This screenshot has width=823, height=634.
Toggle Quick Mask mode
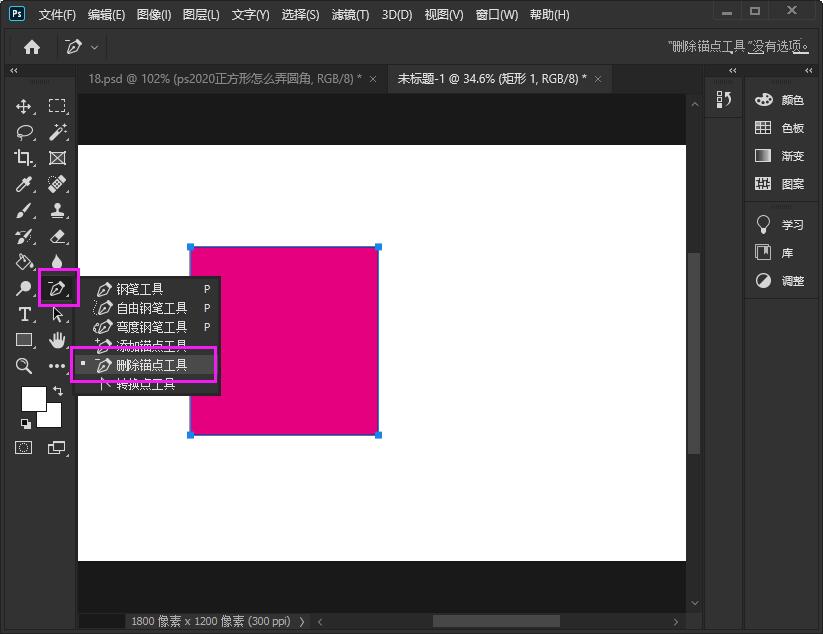pyautogui.click(x=24, y=448)
